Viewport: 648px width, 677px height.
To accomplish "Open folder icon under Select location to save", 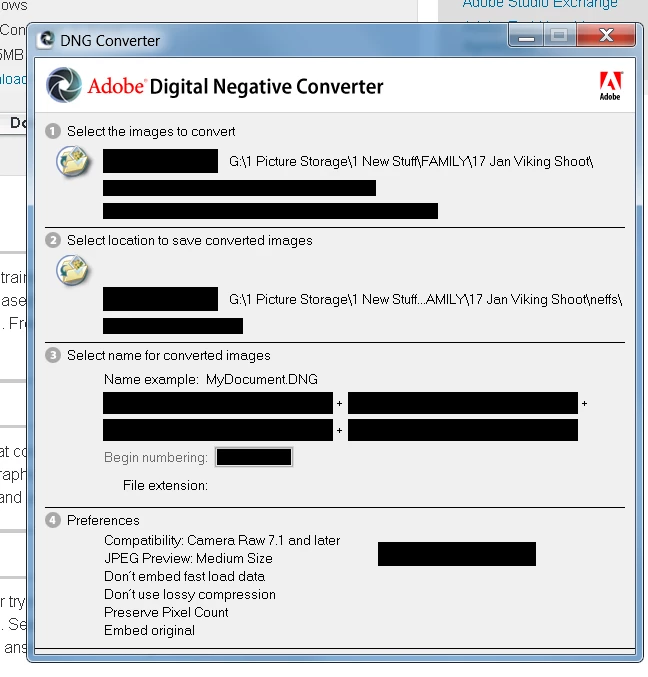I will pos(73,270).
